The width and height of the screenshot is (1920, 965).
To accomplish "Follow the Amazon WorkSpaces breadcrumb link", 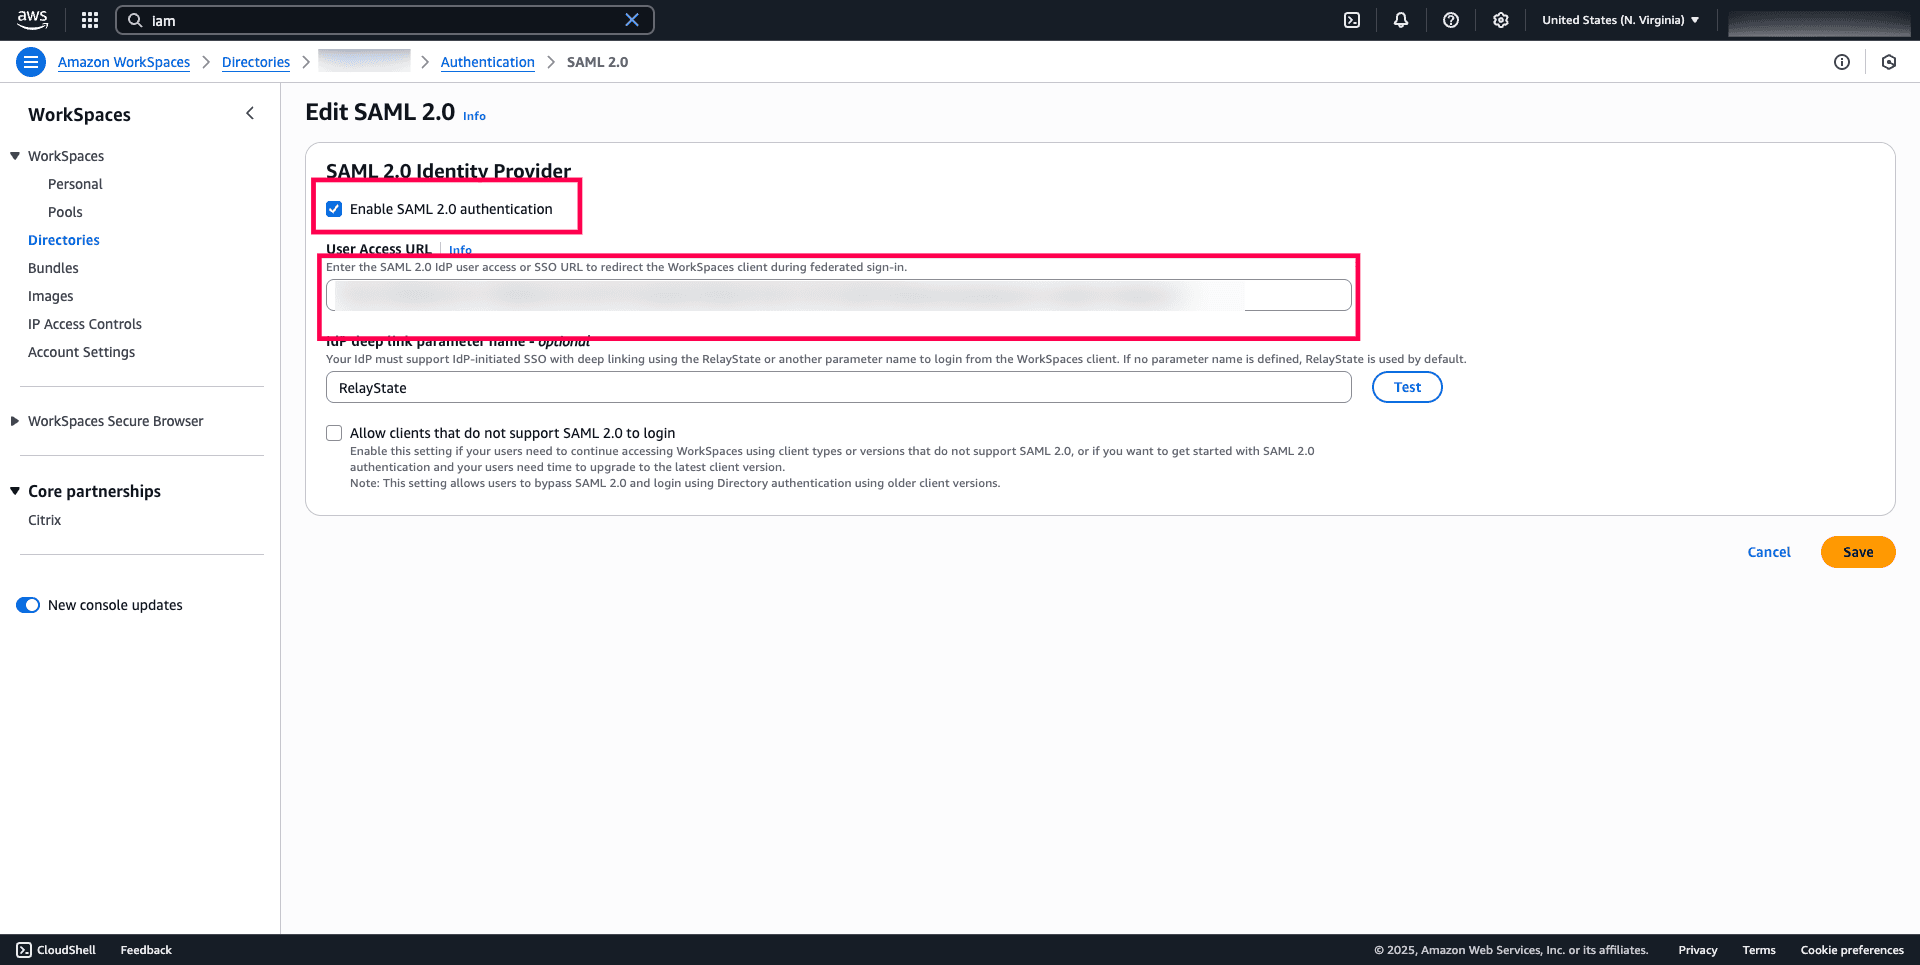I will click(x=124, y=62).
